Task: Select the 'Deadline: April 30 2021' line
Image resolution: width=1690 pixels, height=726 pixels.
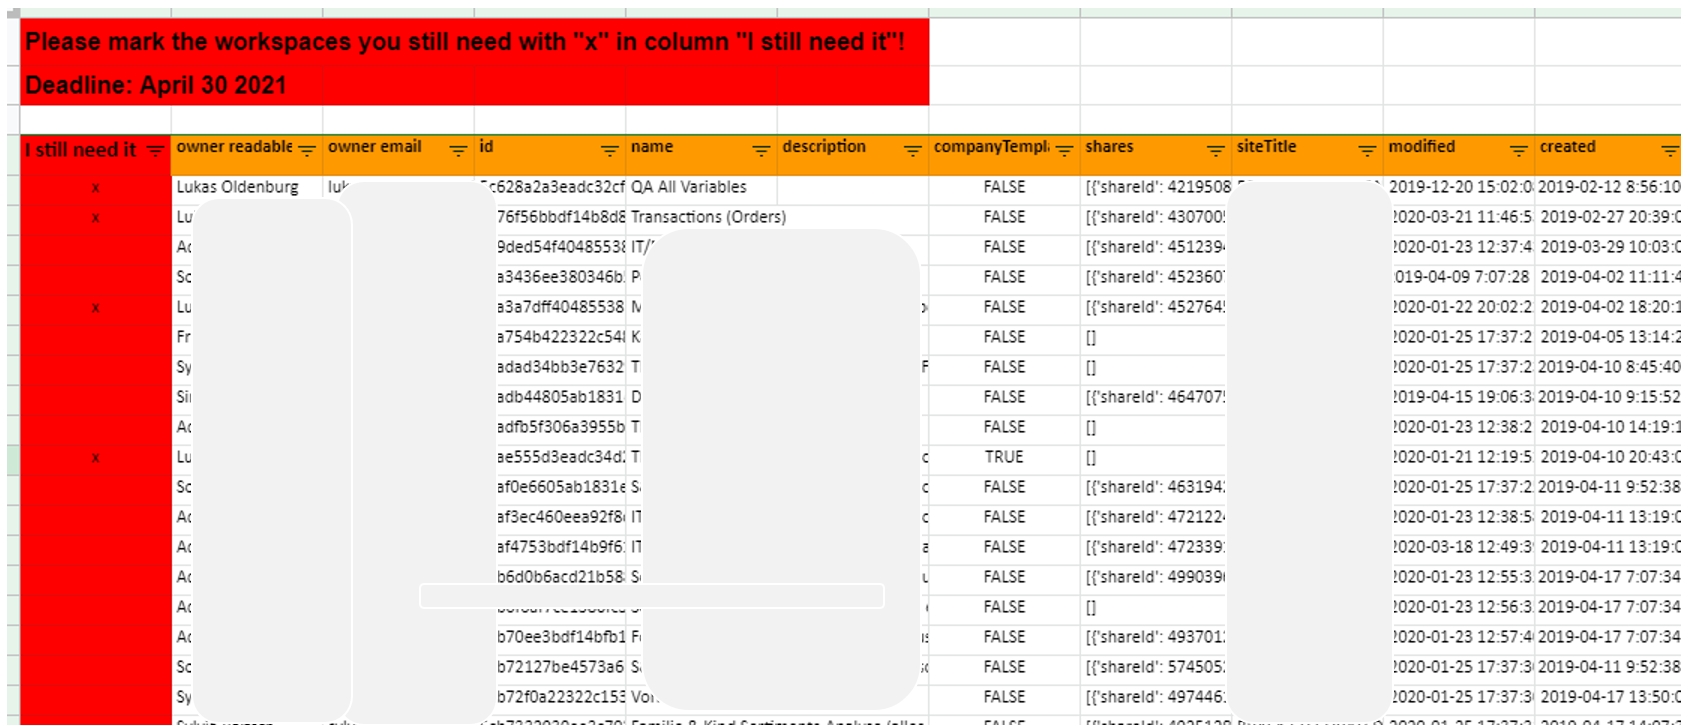Action: [156, 85]
